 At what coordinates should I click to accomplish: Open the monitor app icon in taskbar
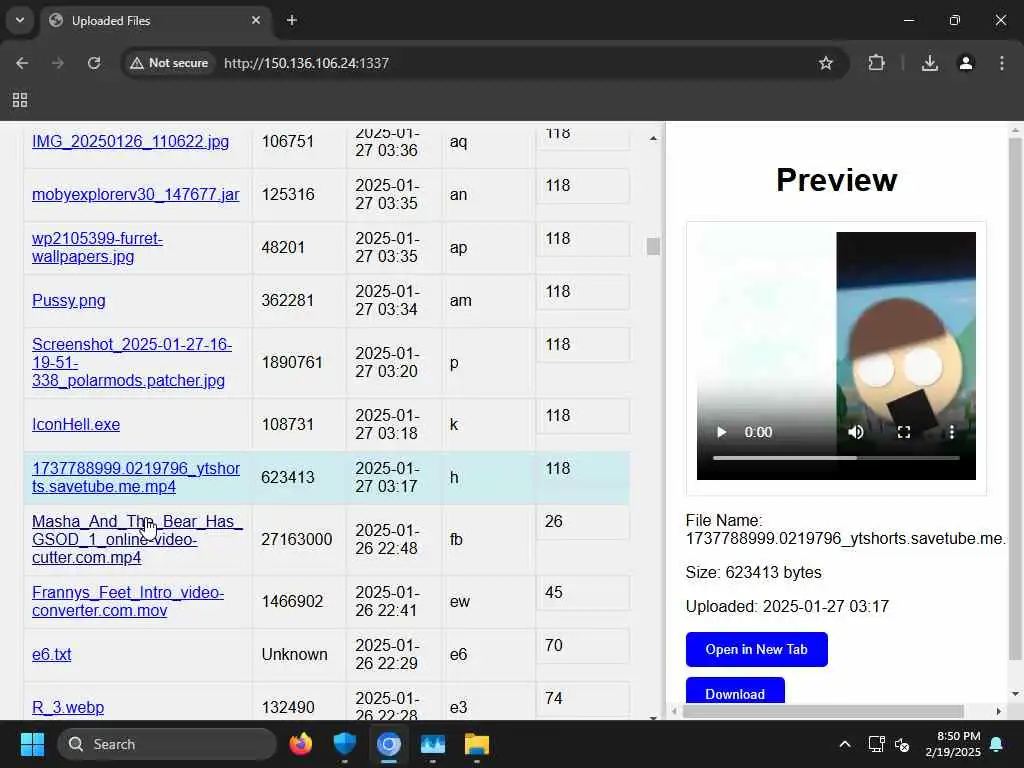[x=432, y=744]
